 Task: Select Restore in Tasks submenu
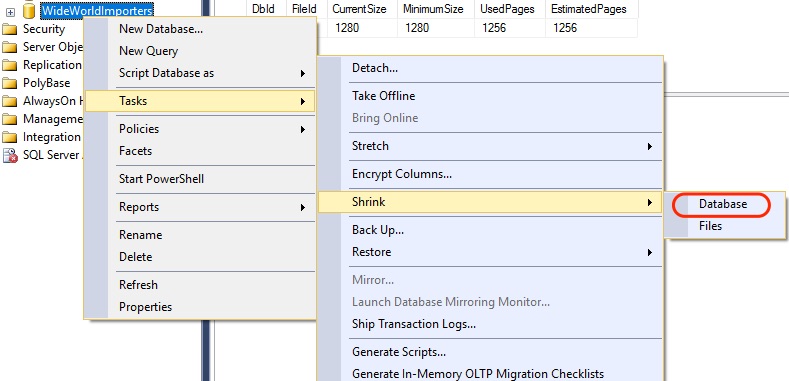tap(371, 252)
